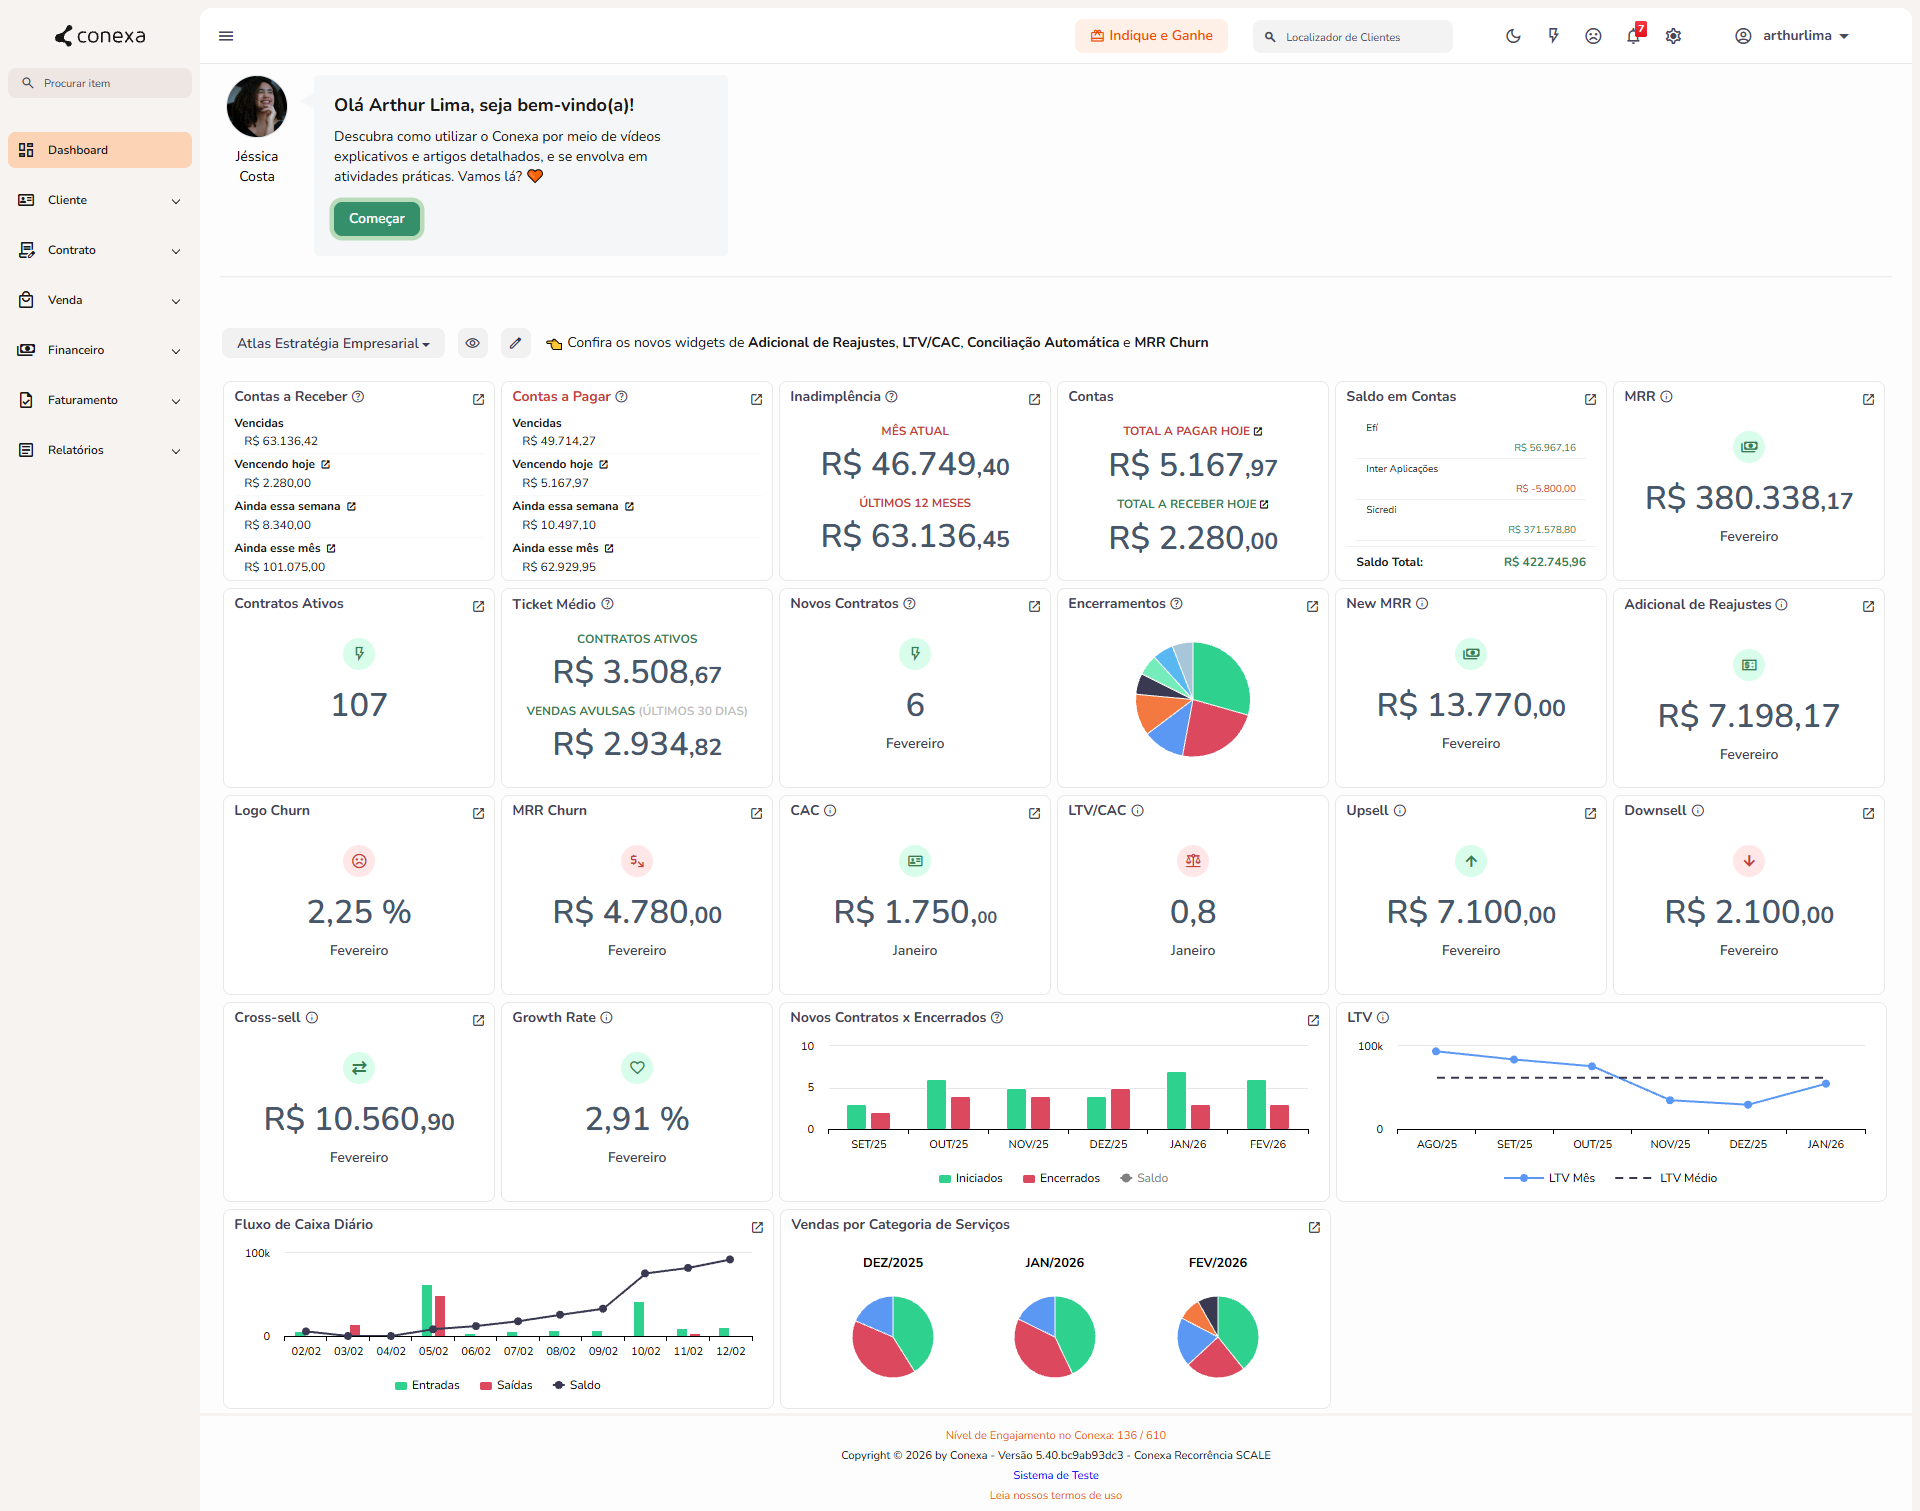Click the lightning bolt quick actions icon
Image resolution: width=1920 pixels, height=1511 pixels.
[1553, 36]
